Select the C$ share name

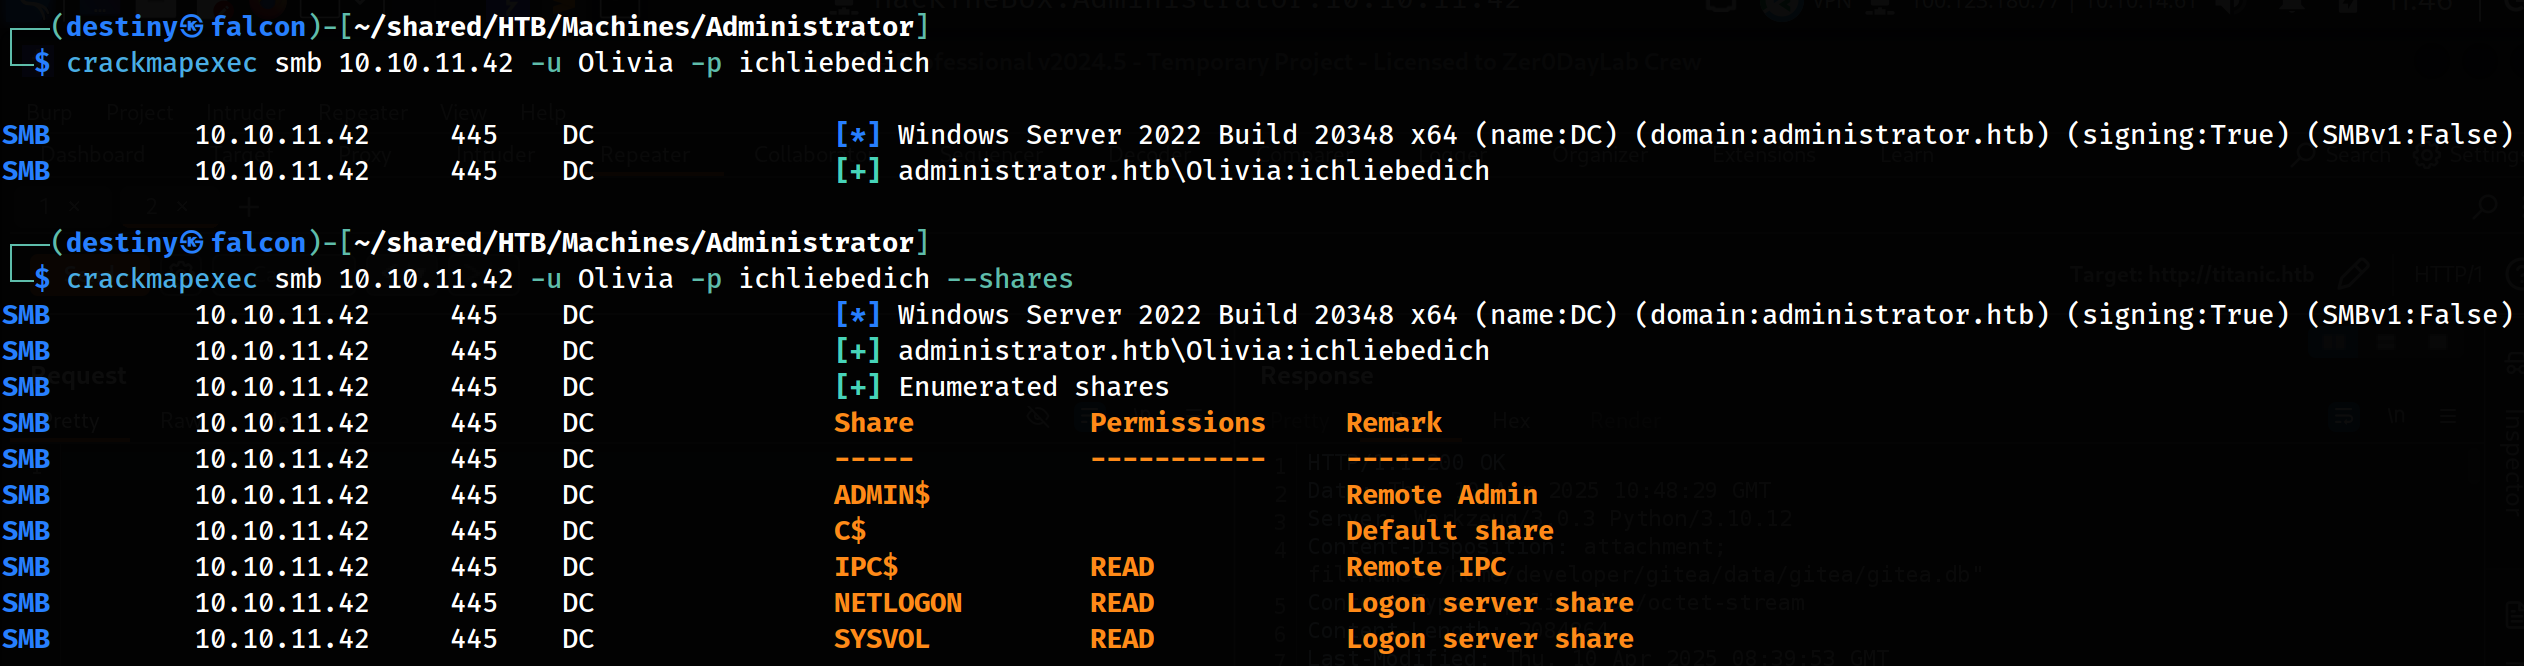click(x=850, y=531)
